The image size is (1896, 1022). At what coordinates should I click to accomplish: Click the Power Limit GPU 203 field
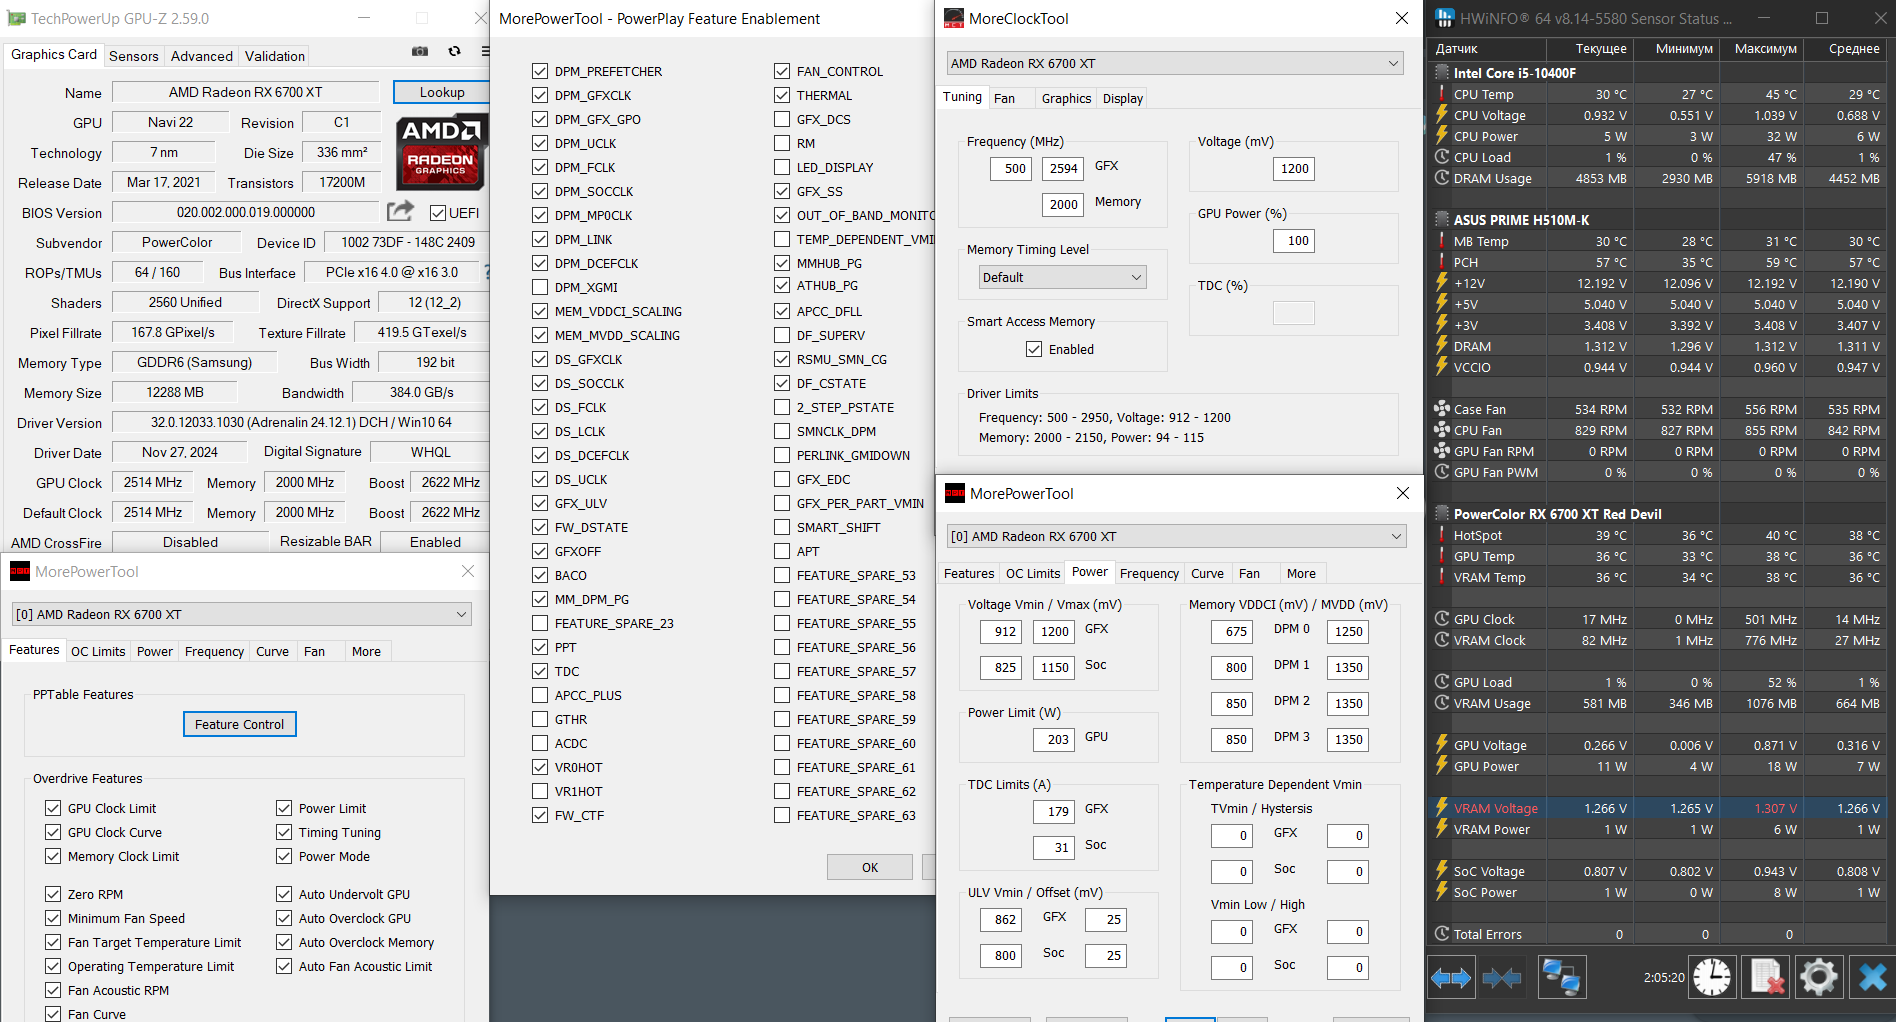(1054, 739)
